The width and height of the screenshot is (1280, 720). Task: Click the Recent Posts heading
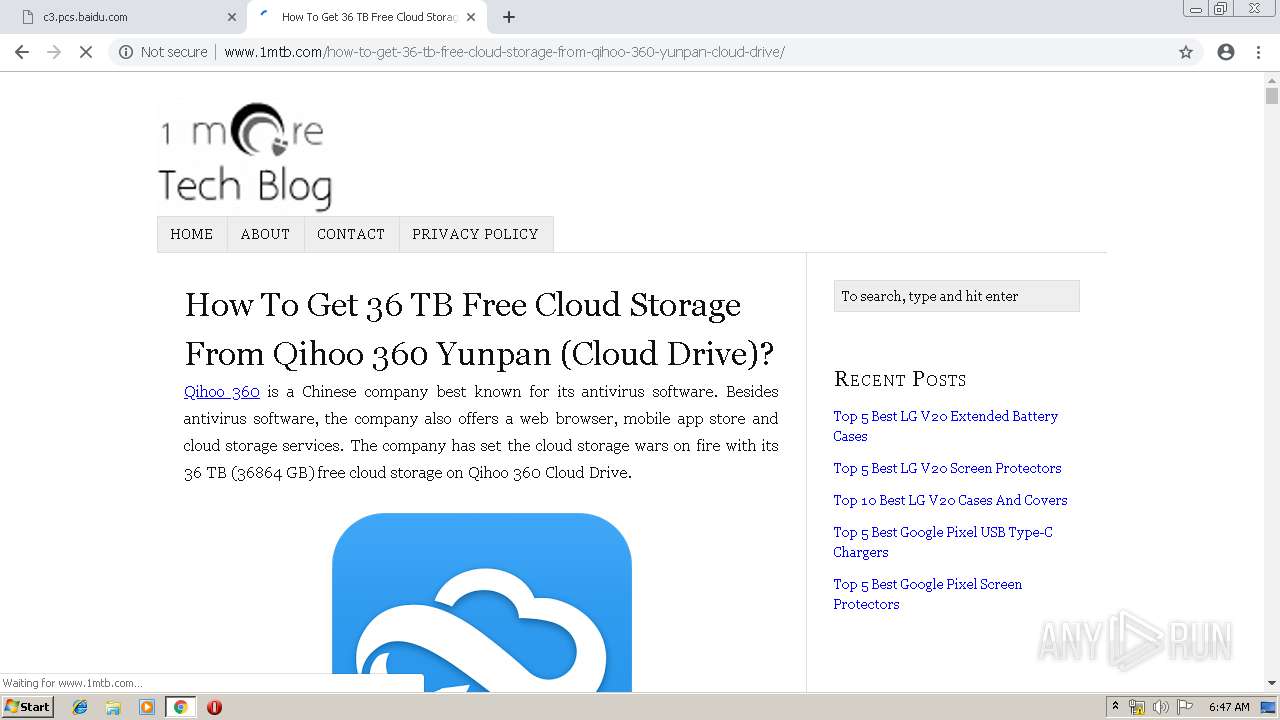tap(900, 379)
